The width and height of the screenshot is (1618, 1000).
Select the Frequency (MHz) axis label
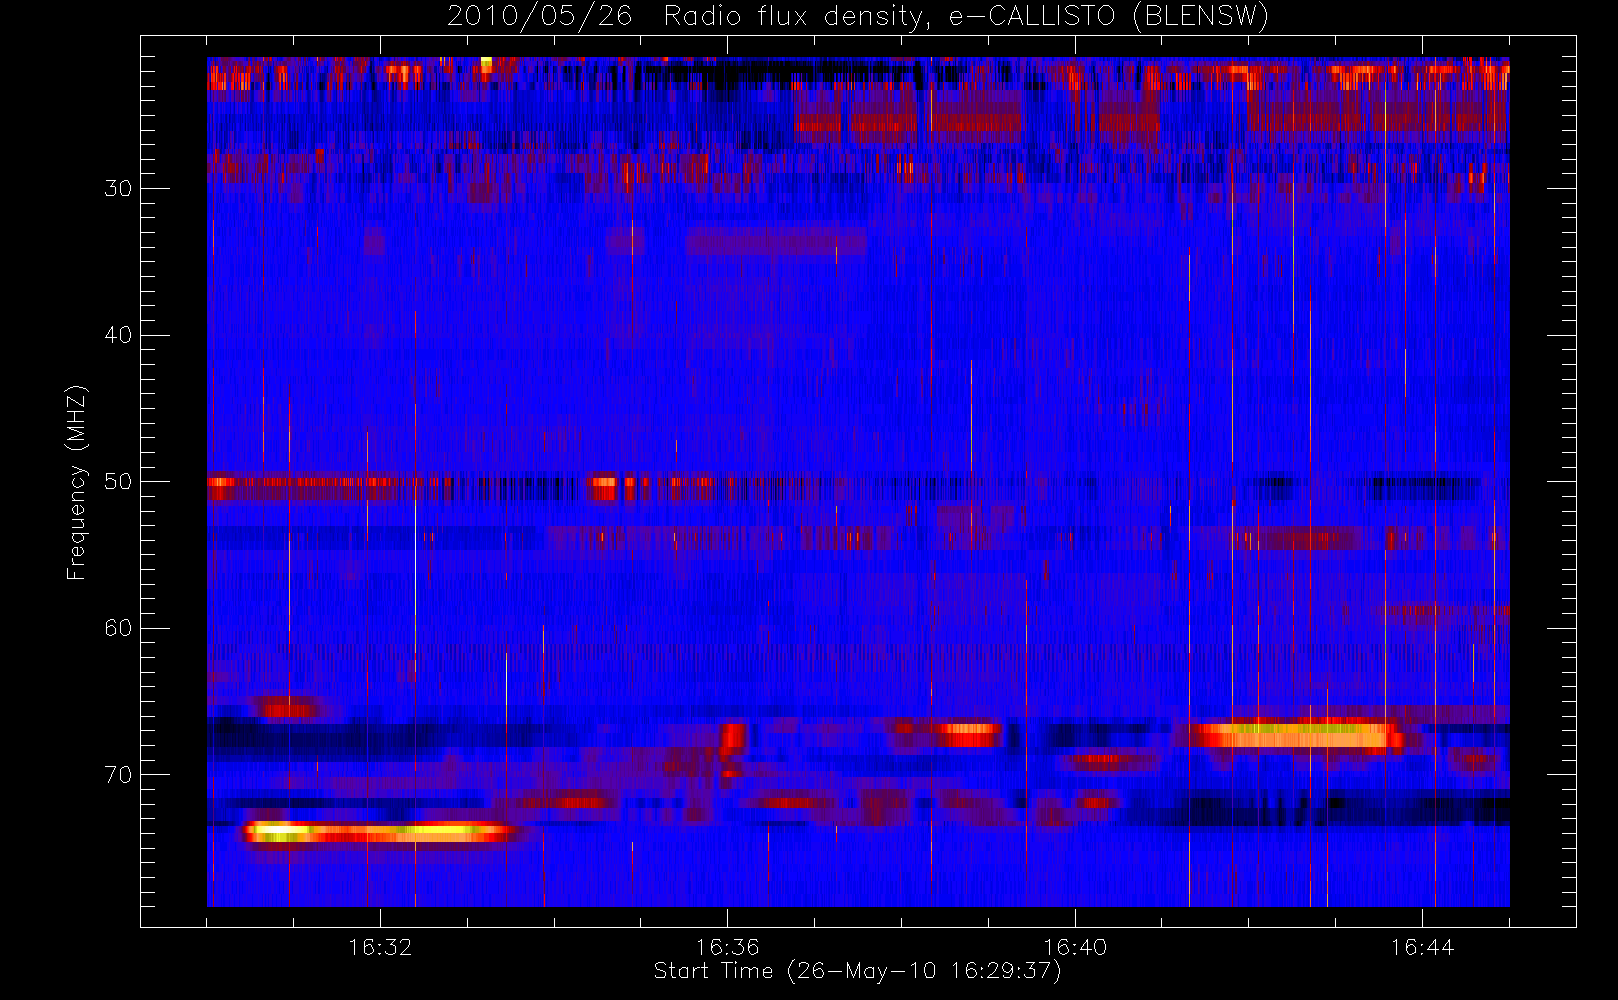(76, 482)
